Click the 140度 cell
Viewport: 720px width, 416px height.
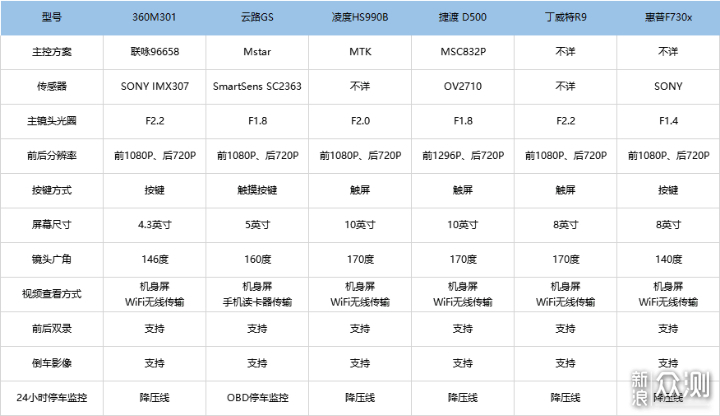(668, 259)
